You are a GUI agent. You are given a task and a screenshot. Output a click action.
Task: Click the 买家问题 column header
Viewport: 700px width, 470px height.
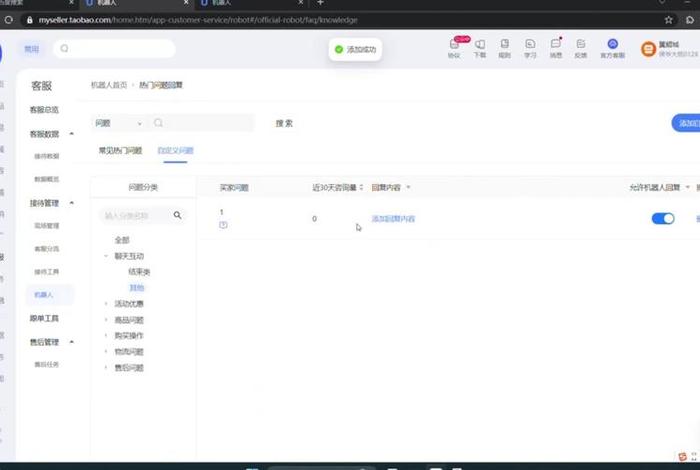(x=234, y=187)
